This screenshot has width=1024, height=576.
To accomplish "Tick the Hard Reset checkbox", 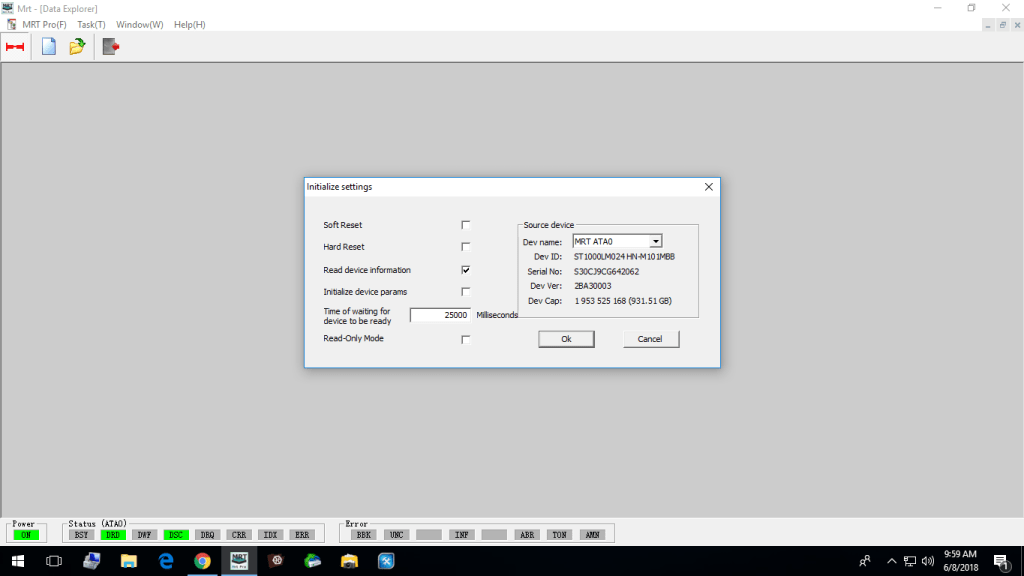I will coord(466,247).
